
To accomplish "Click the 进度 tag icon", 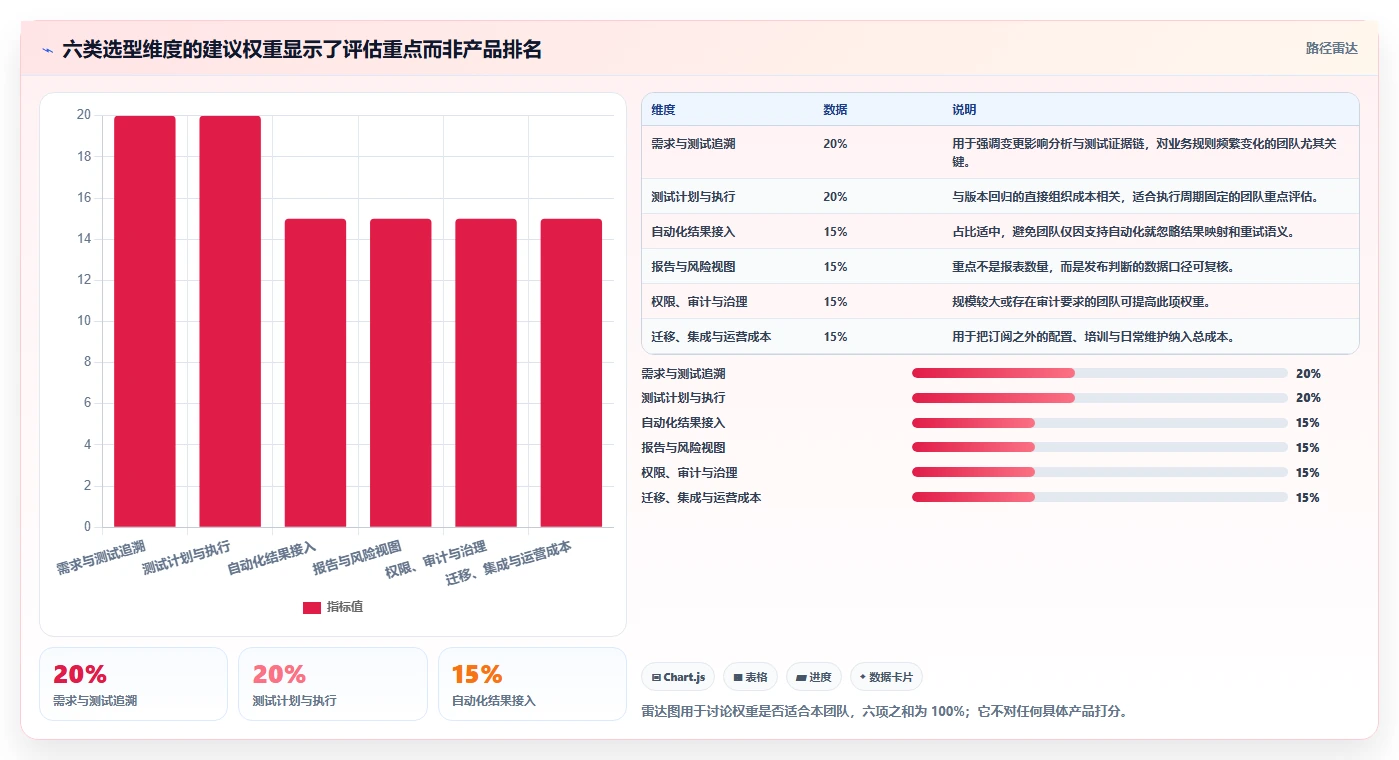I will [801, 677].
